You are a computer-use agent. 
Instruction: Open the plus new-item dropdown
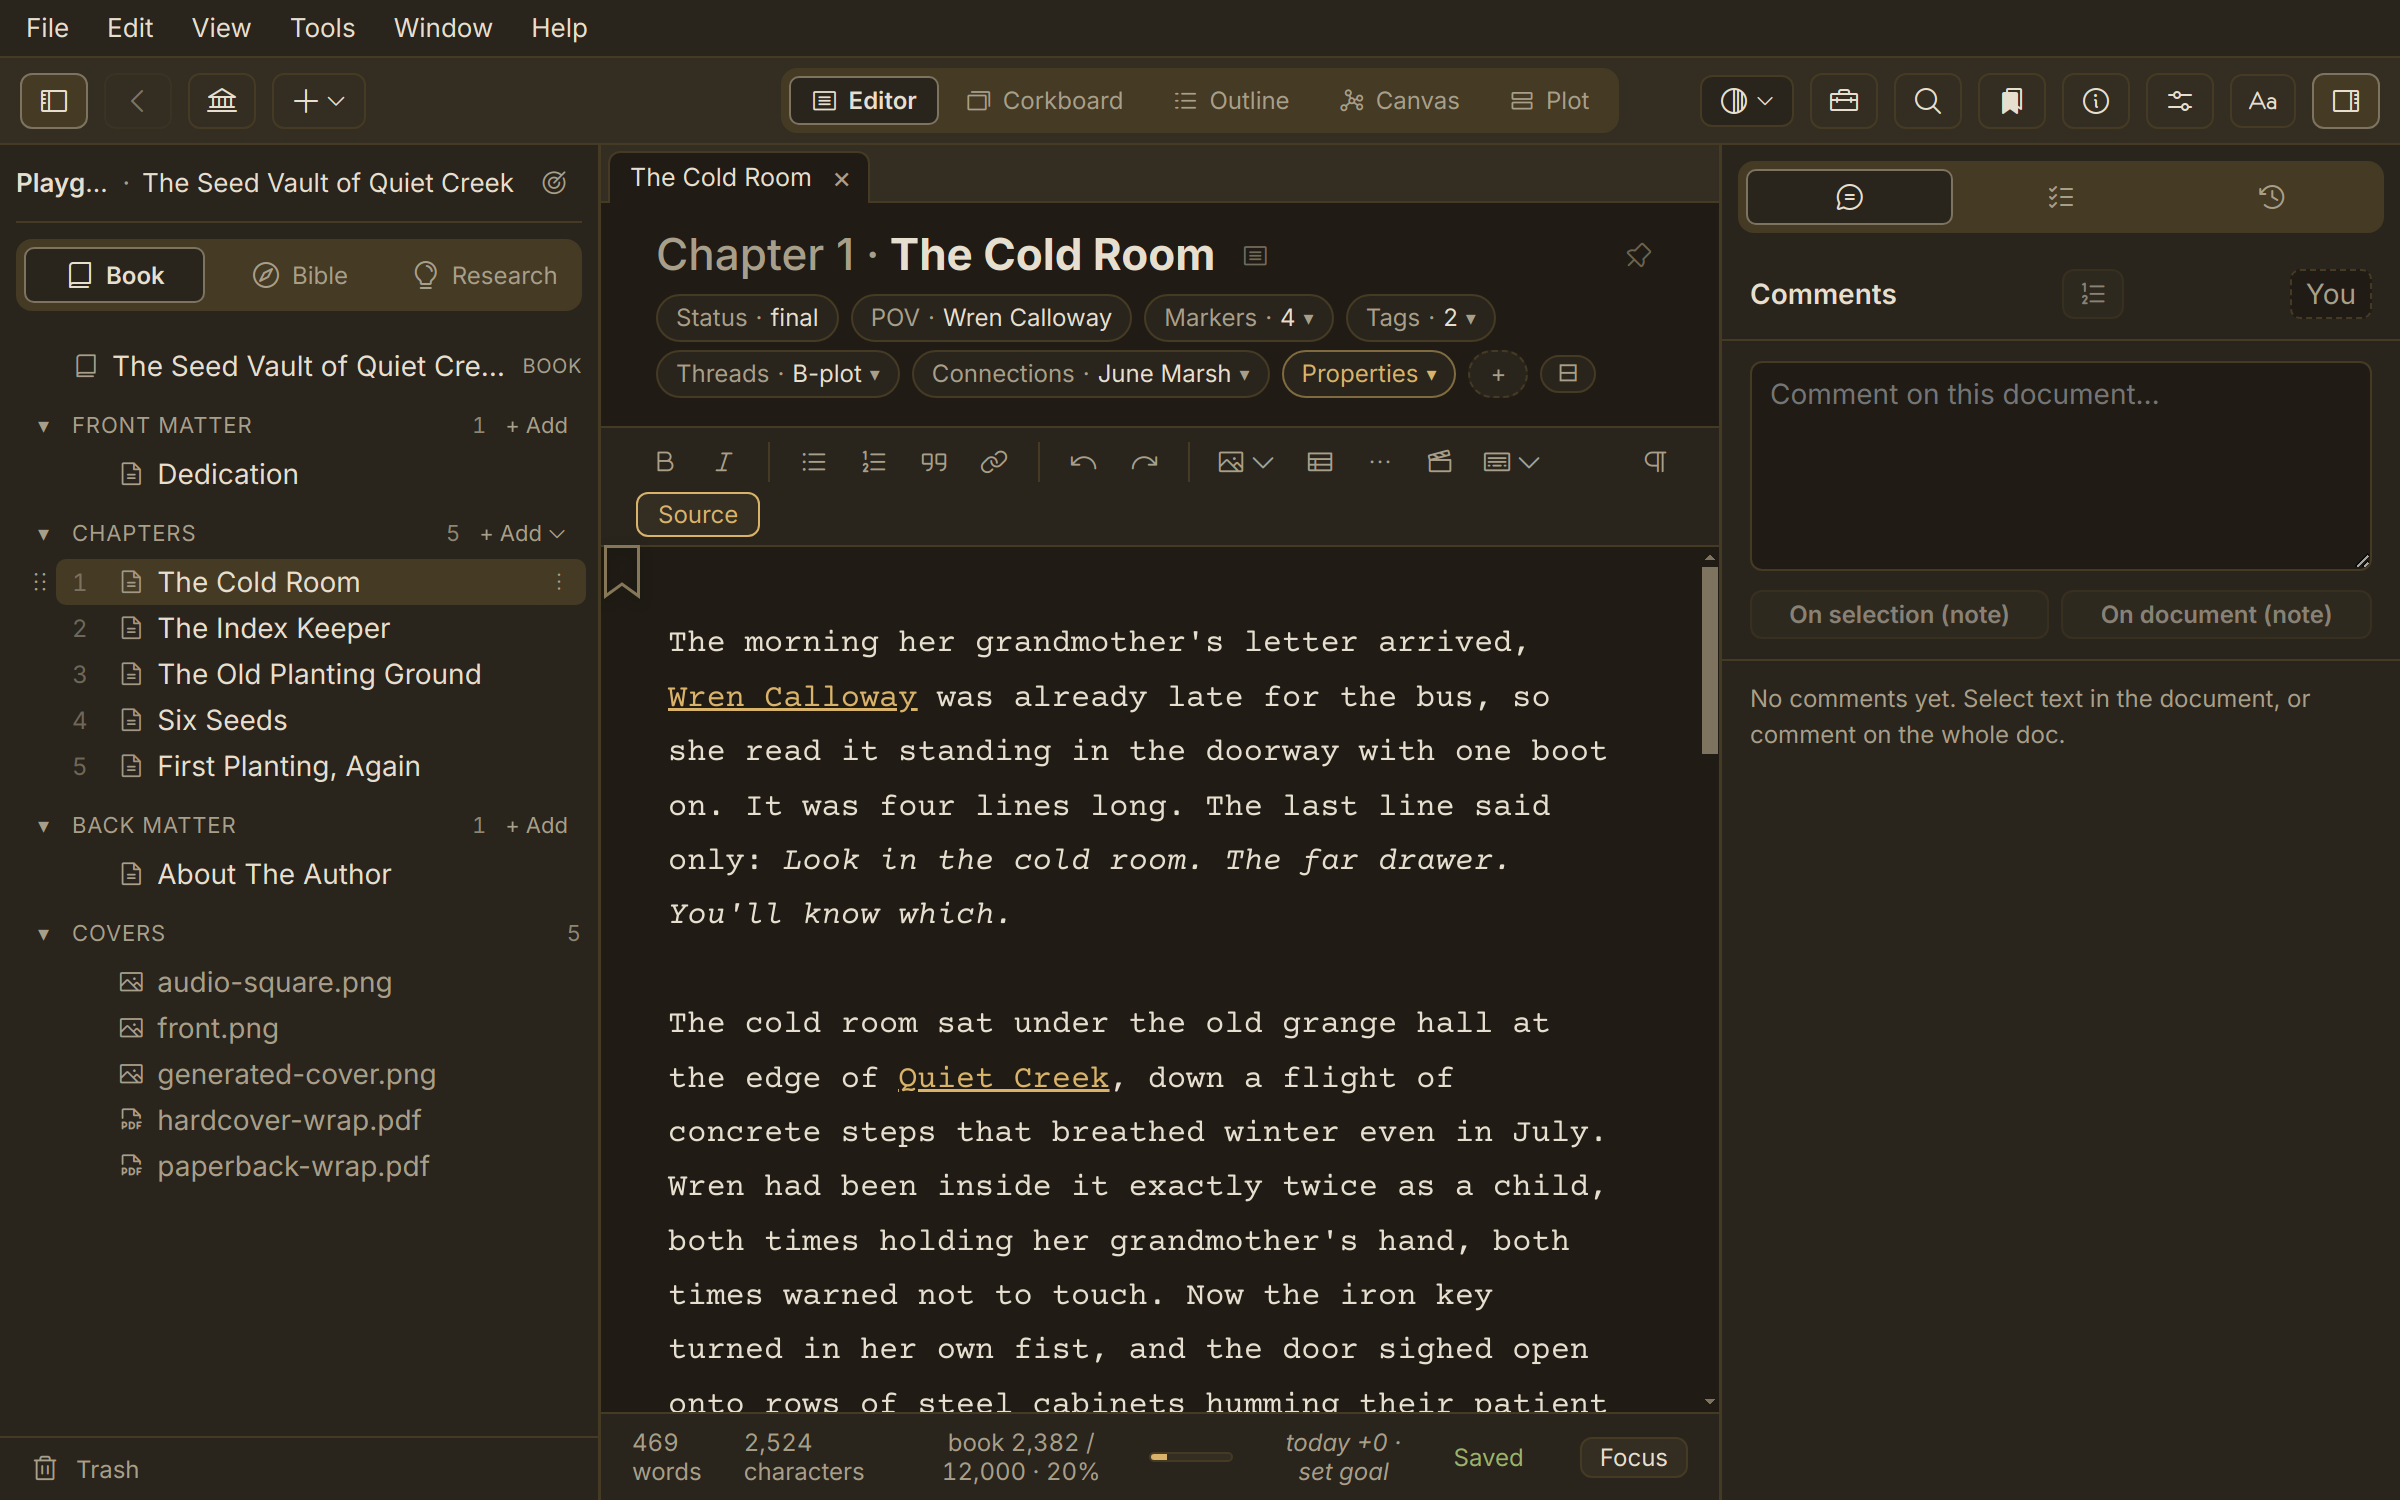[x=319, y=101]
